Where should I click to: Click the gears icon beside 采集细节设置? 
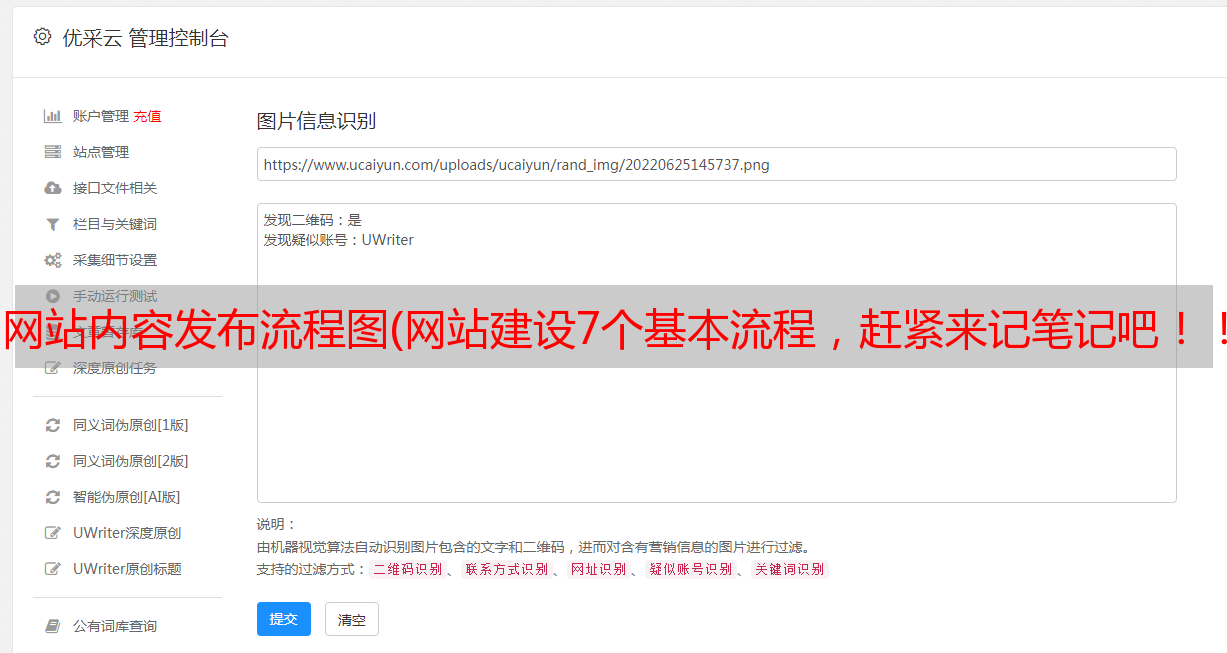[x=53, y=260]
